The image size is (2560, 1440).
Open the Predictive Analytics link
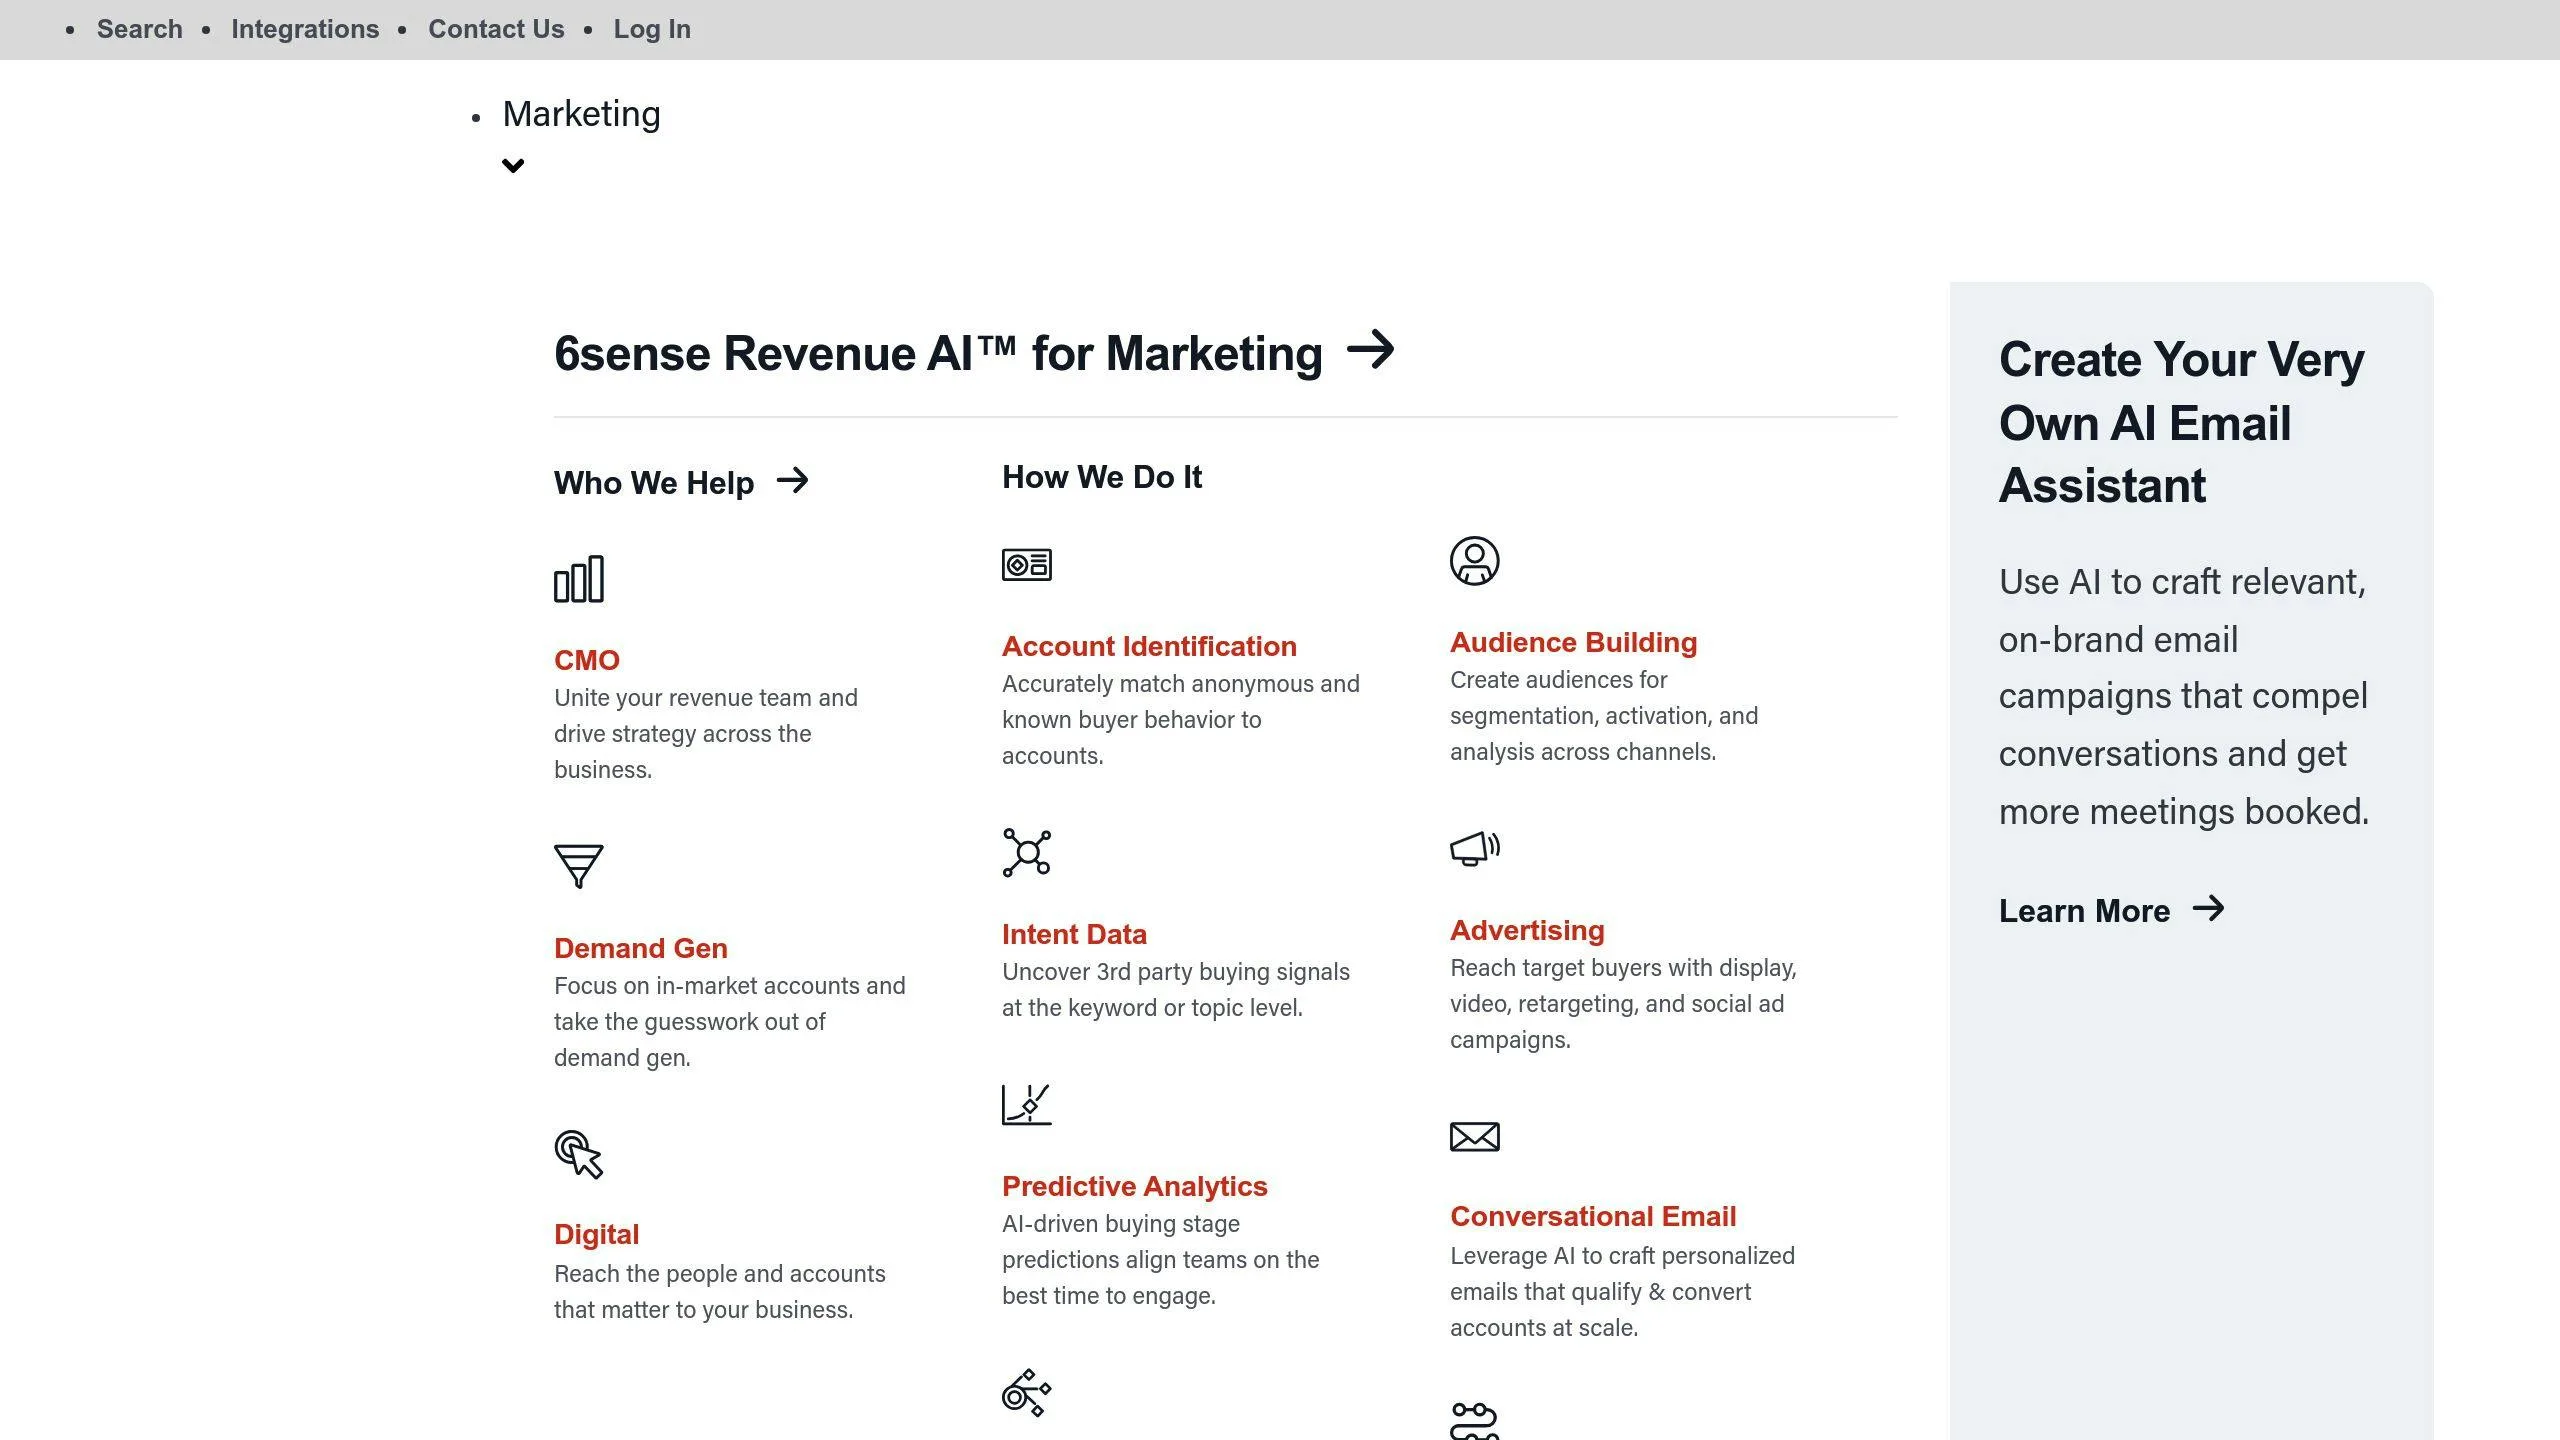coord(1134,1186)
